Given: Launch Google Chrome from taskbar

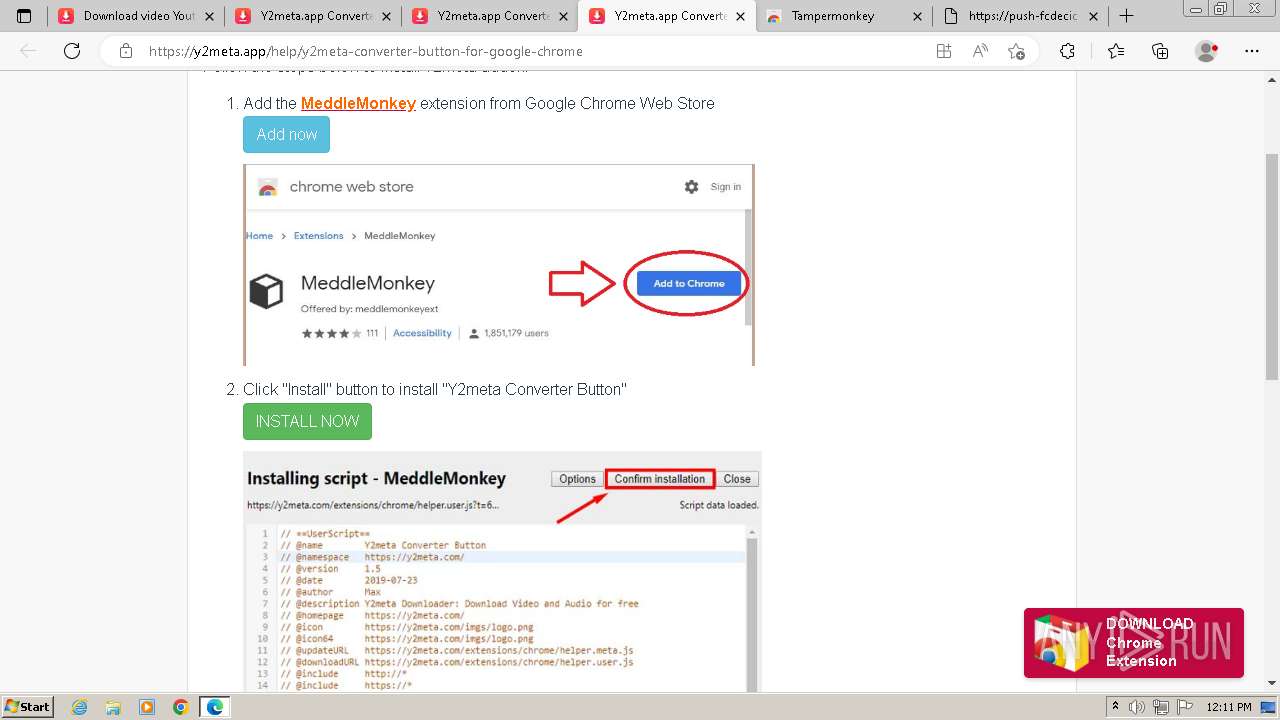Looking at the screenshot, I should [180, 707].
